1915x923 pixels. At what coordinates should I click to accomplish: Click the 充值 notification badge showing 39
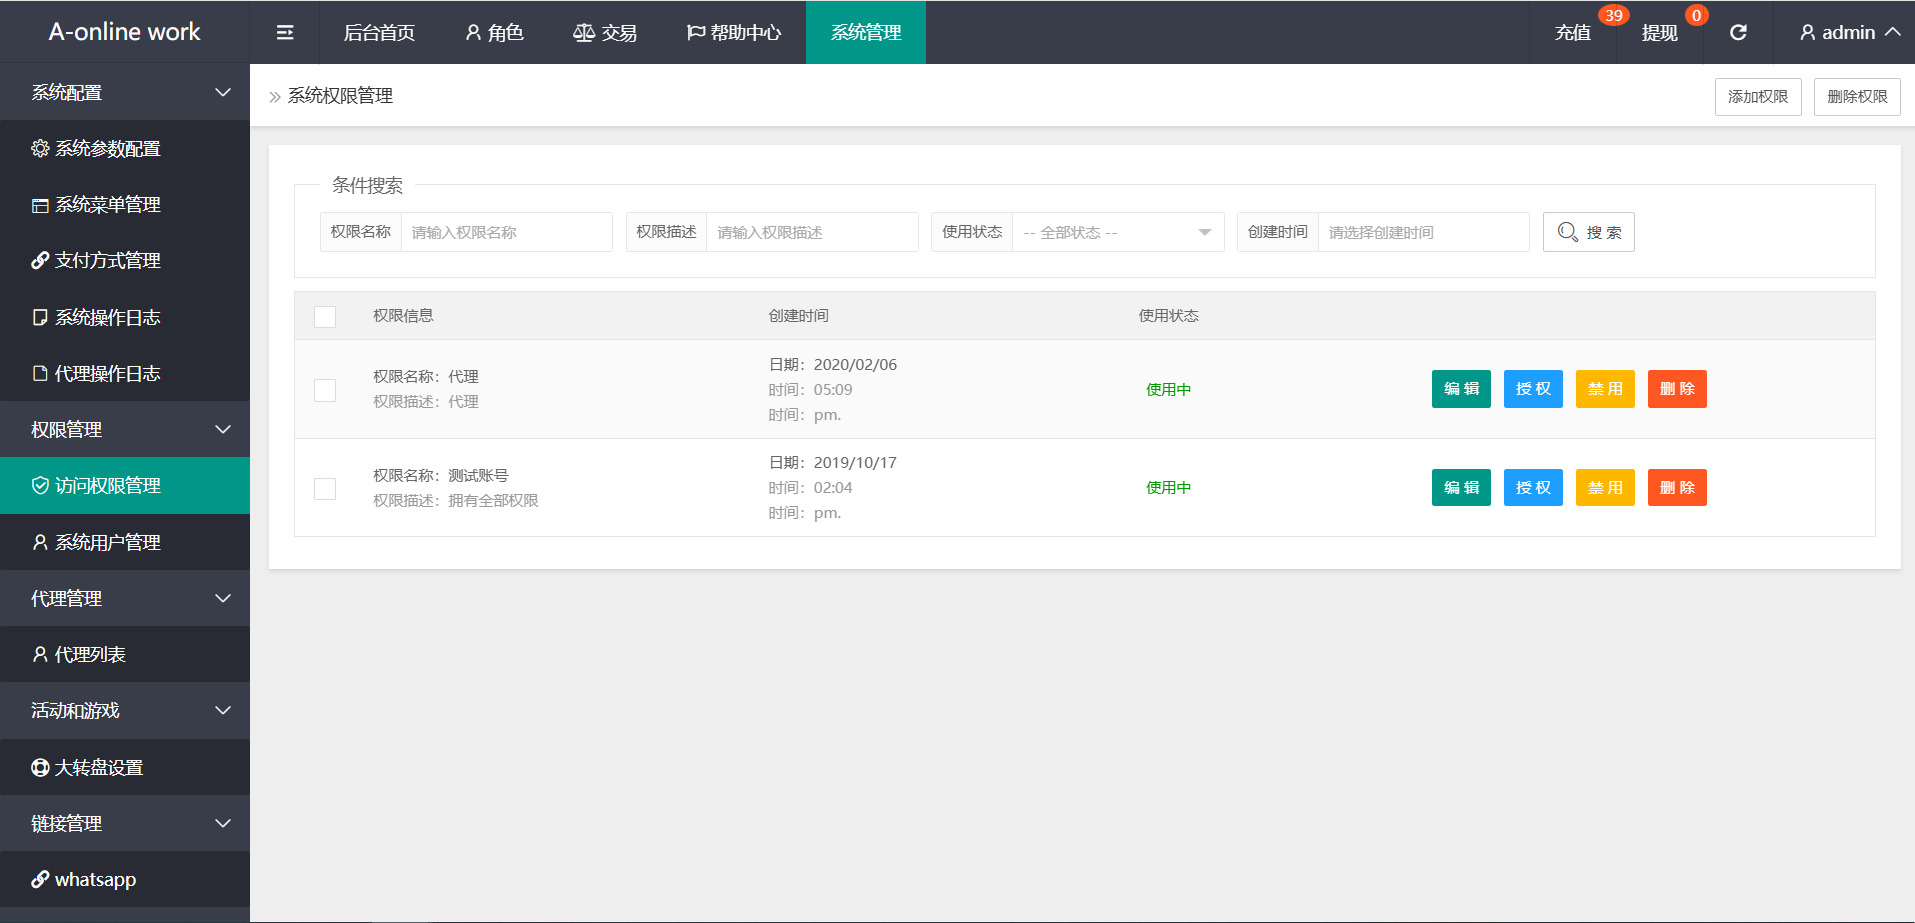coord(1613,15)
